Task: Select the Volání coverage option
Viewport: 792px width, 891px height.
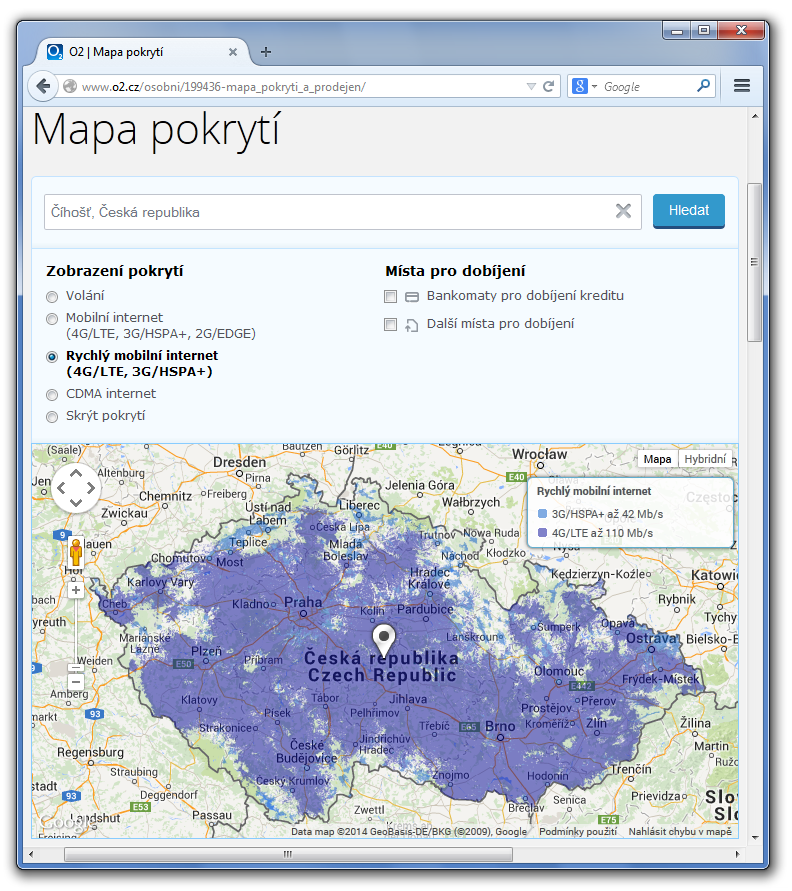Action: click(52, 297)
